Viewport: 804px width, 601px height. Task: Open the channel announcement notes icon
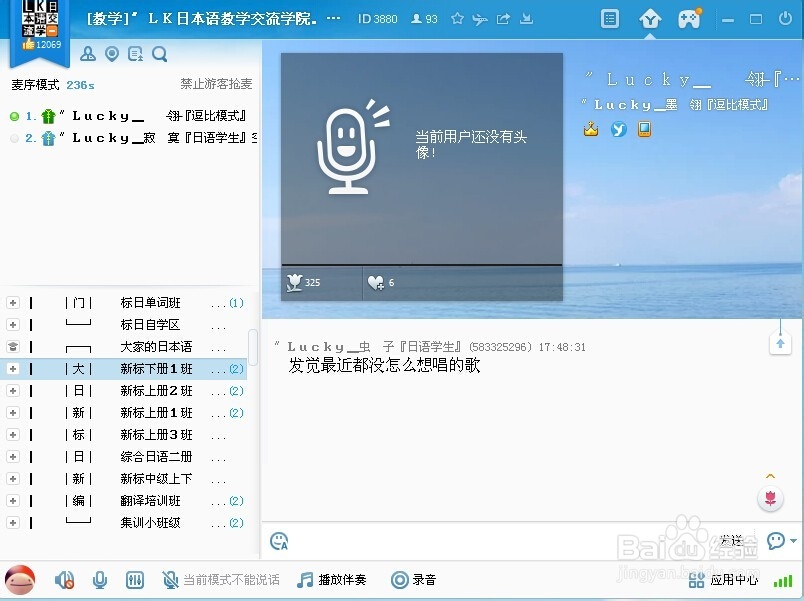136,54
